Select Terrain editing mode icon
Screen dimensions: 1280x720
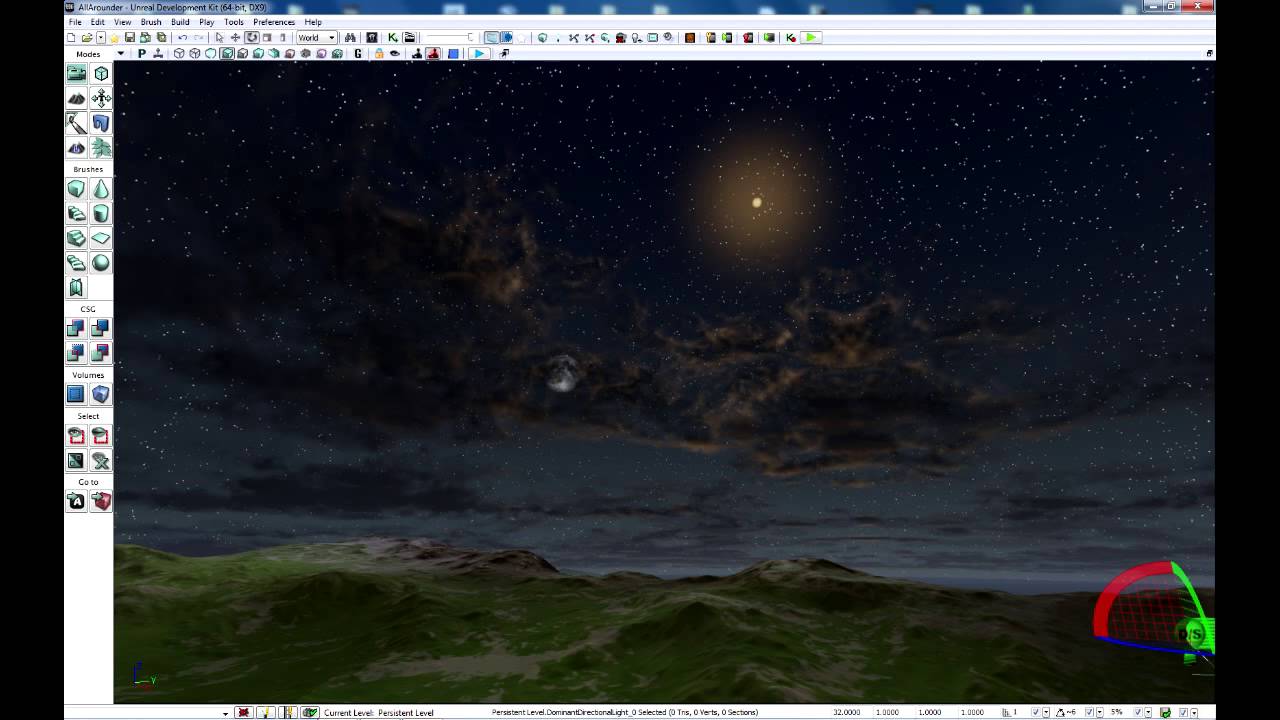[x=76, y=98]
